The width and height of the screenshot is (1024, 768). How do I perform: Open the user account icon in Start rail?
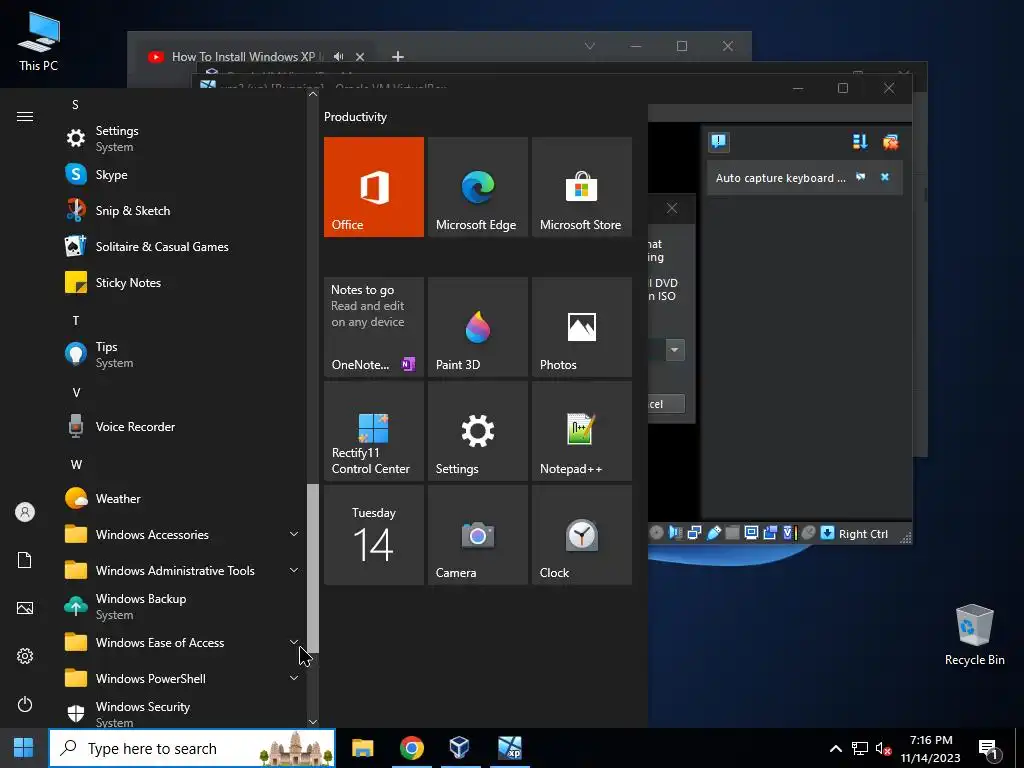[25, 512]
